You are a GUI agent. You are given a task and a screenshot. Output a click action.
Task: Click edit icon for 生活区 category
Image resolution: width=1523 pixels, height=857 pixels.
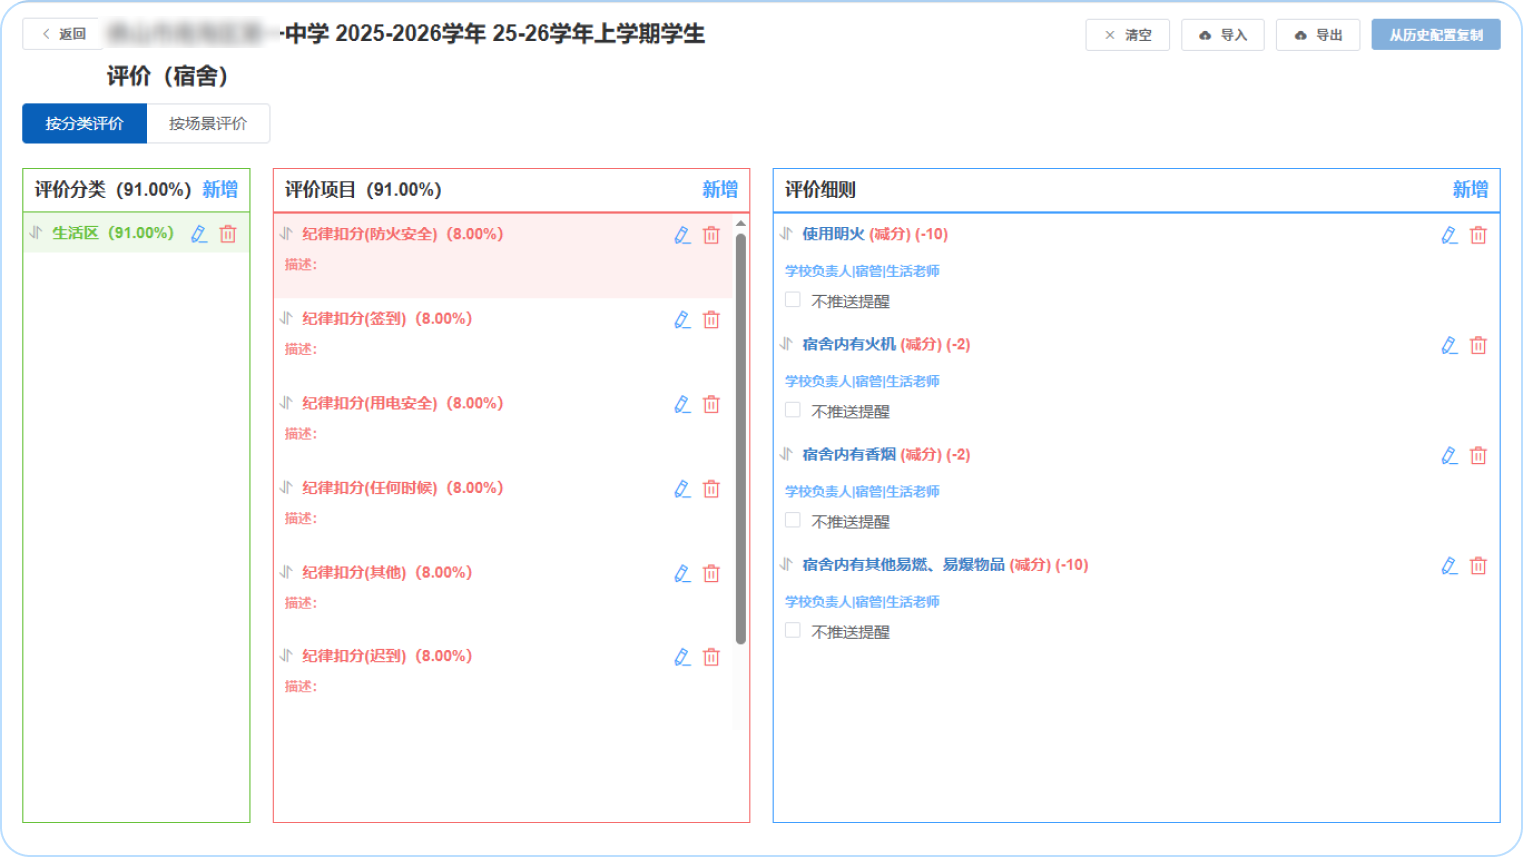199,234
